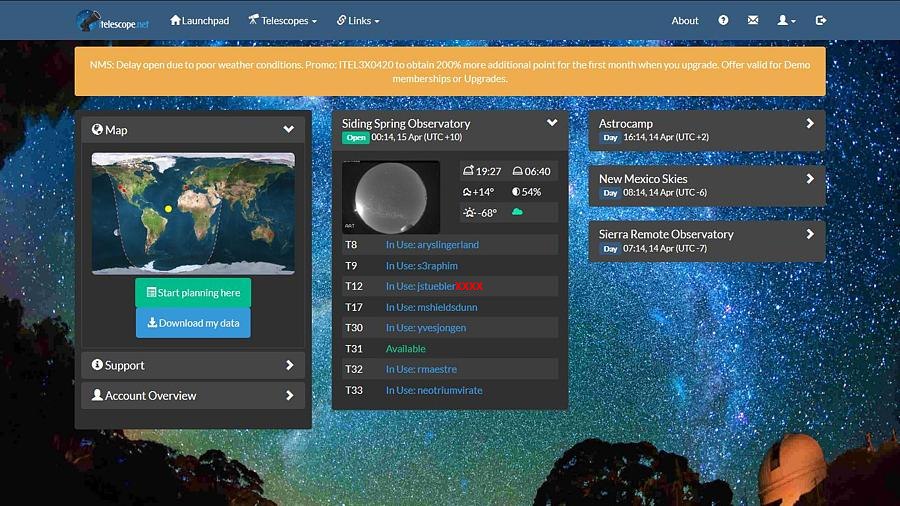The image size is (900, 506).
Task: Collapse the Siding Spring Observatory panel
Action: click(x=552, y=123)
